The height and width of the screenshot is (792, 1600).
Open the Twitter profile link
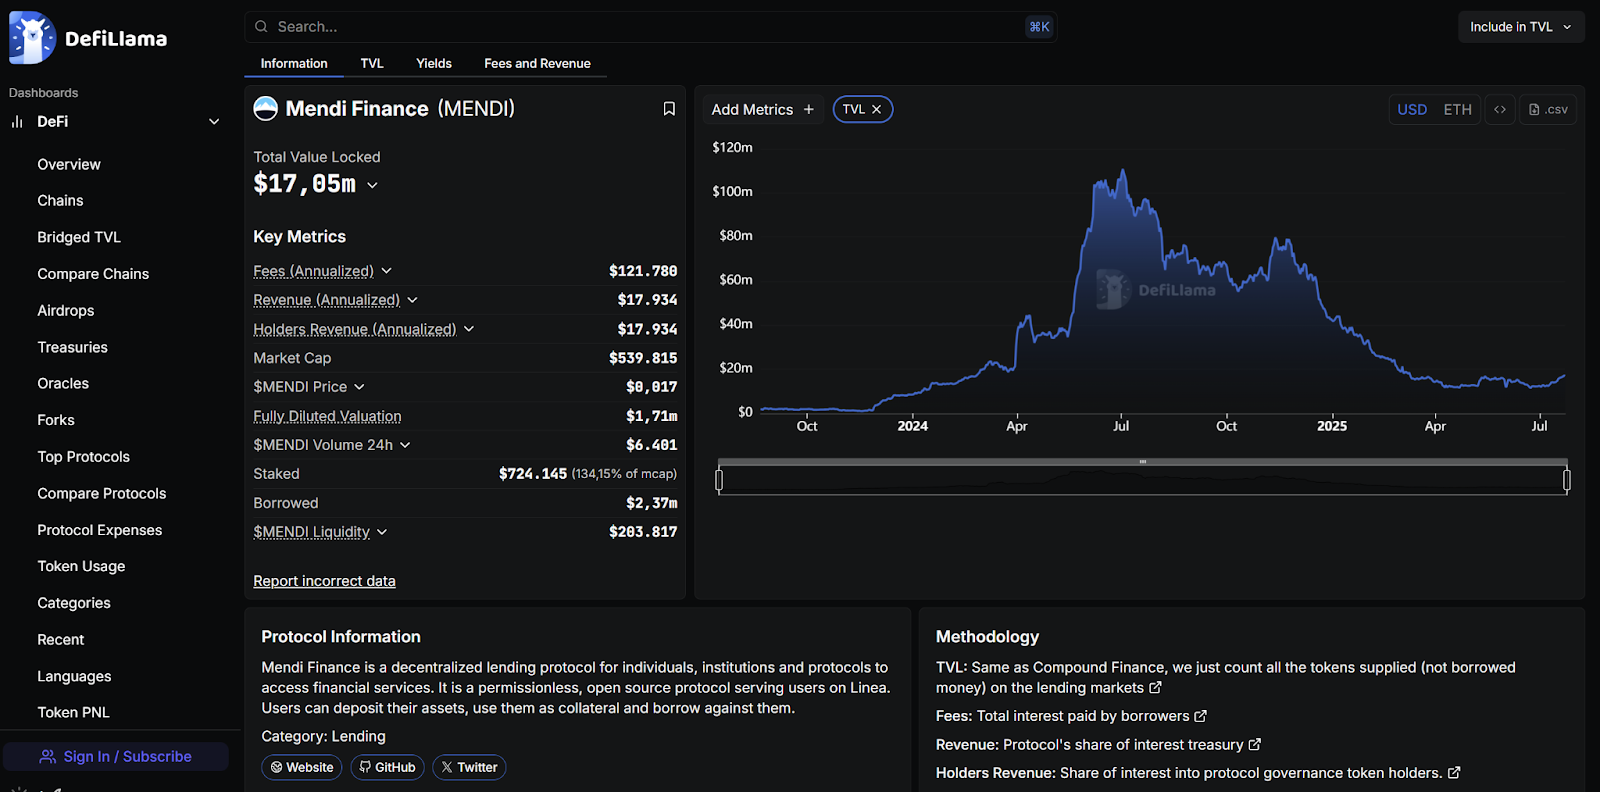(469, 767)
